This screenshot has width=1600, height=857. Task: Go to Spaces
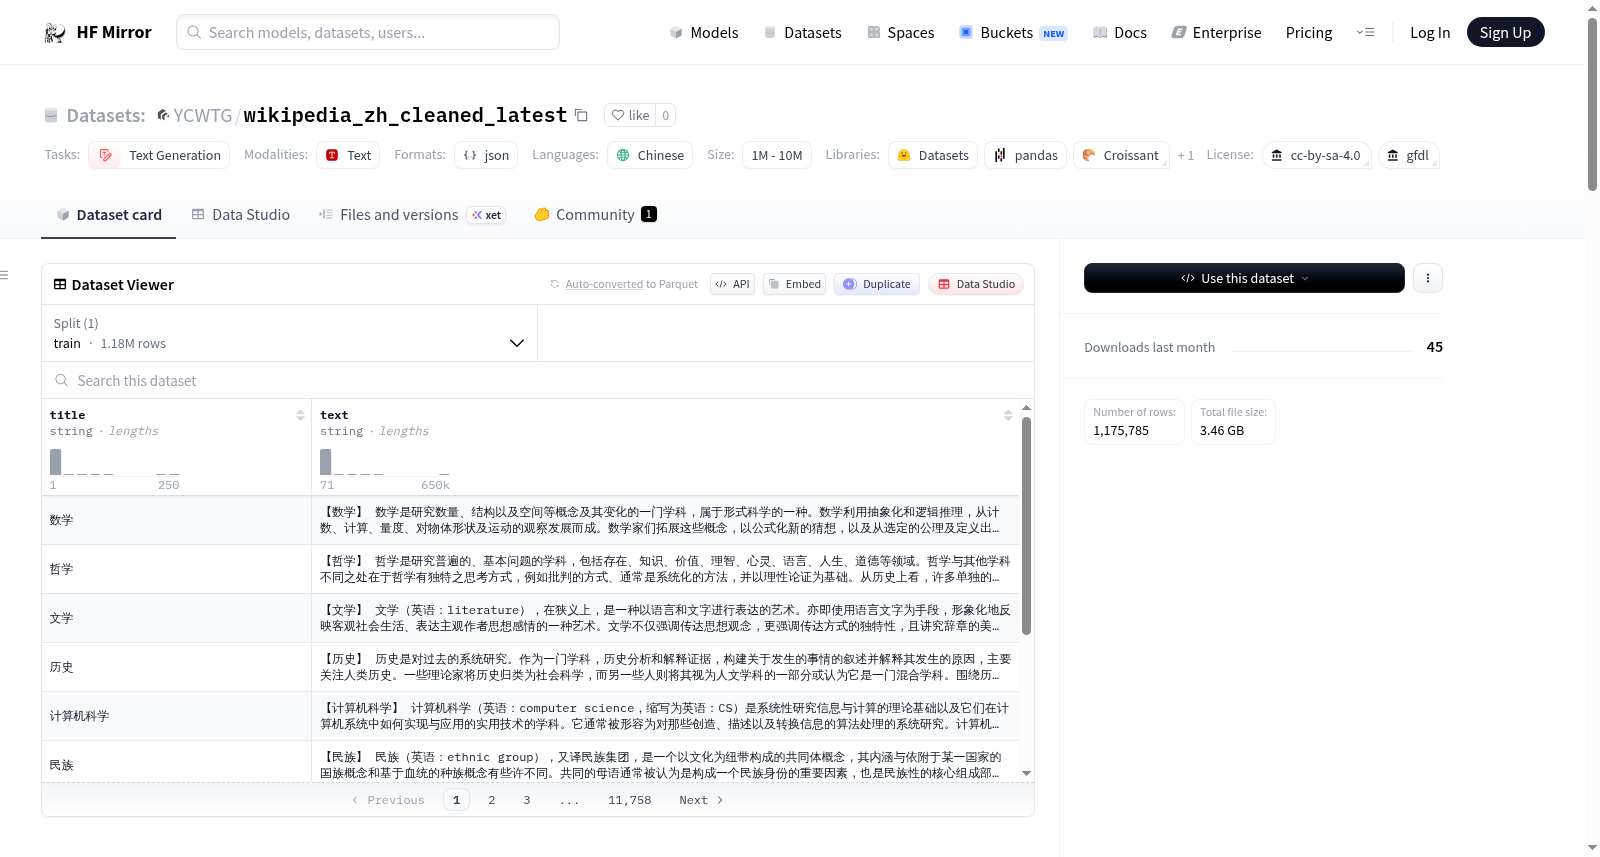click(x=900, y=32)
